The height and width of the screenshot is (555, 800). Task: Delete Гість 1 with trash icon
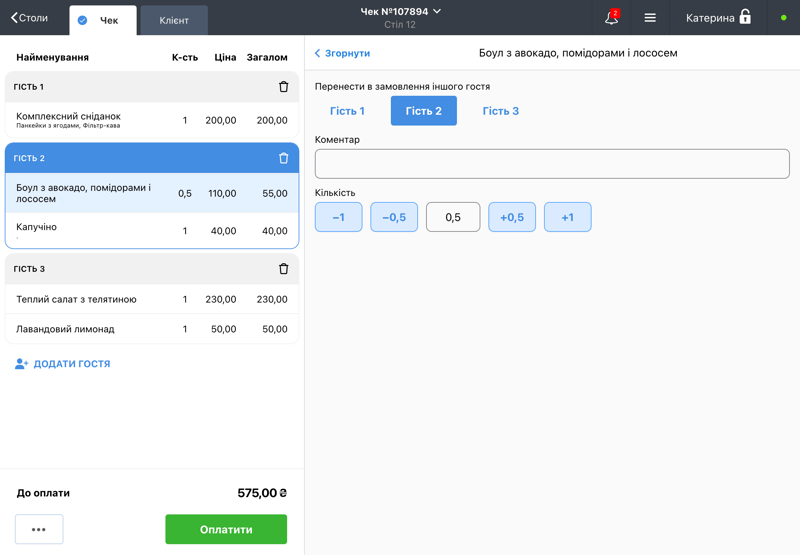pos(283,87)
